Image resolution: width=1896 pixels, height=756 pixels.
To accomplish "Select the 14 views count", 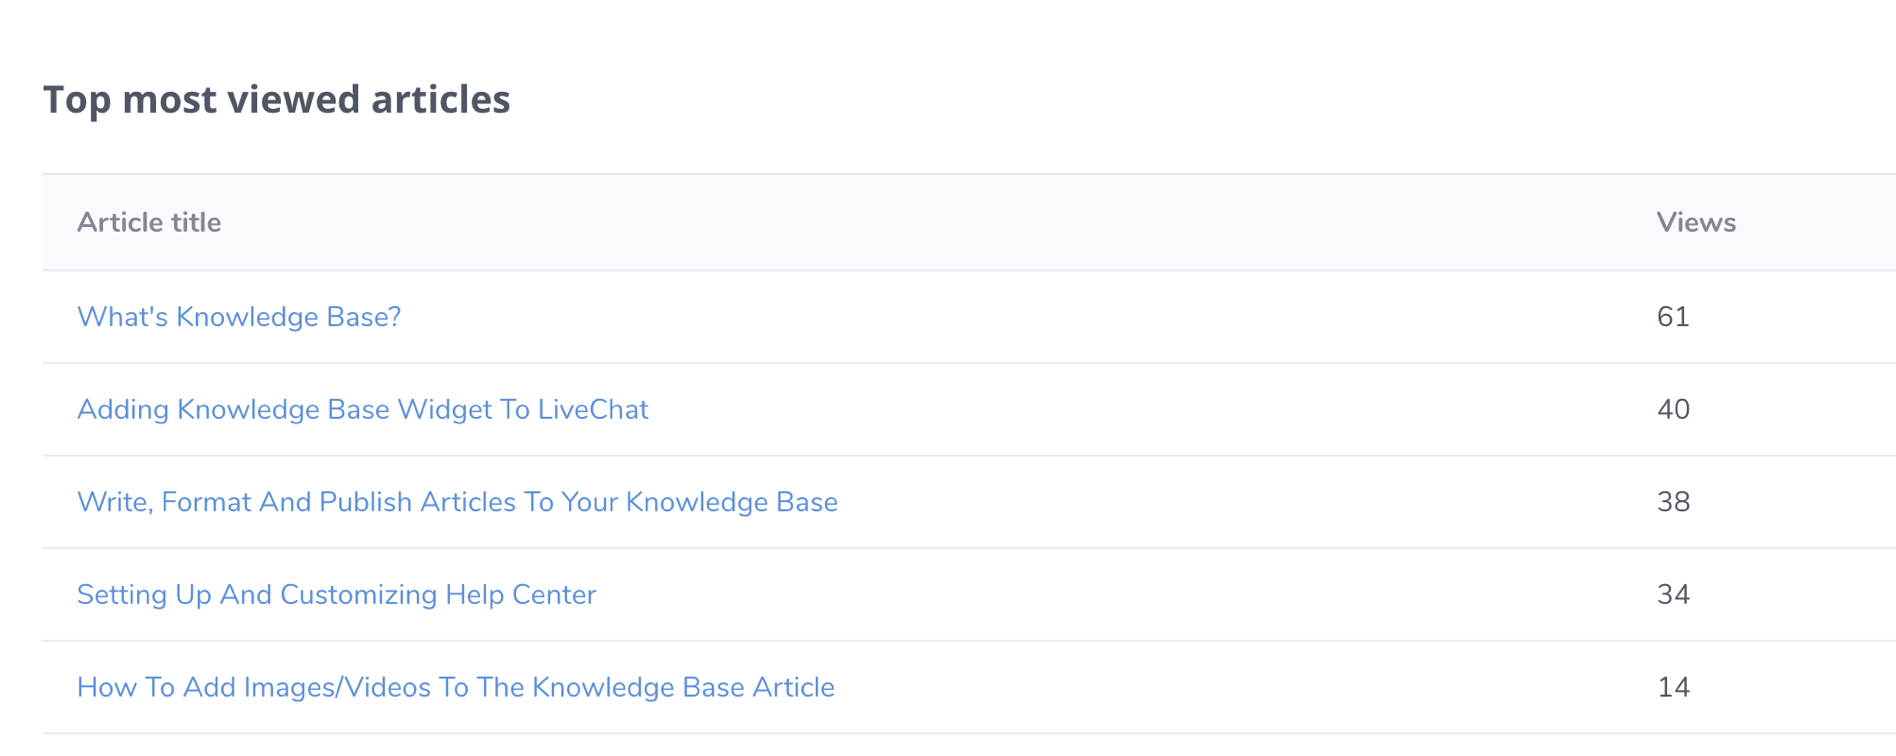I will (x=1673, y=688).
